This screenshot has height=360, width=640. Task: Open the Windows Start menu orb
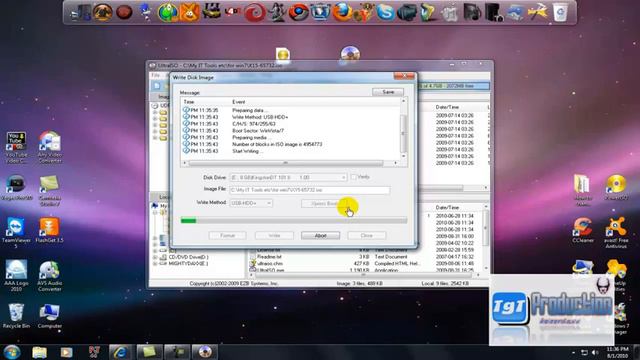tap(12, 352)
